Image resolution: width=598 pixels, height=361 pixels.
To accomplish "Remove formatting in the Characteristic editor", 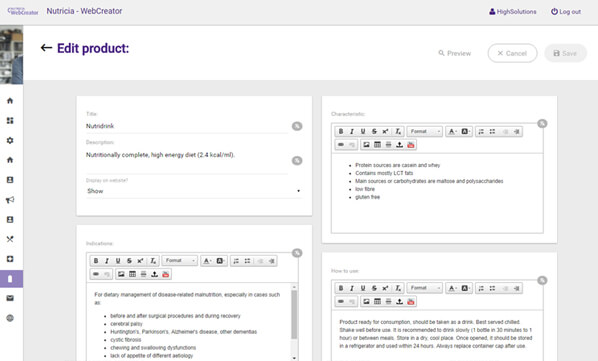I will 398,132.
